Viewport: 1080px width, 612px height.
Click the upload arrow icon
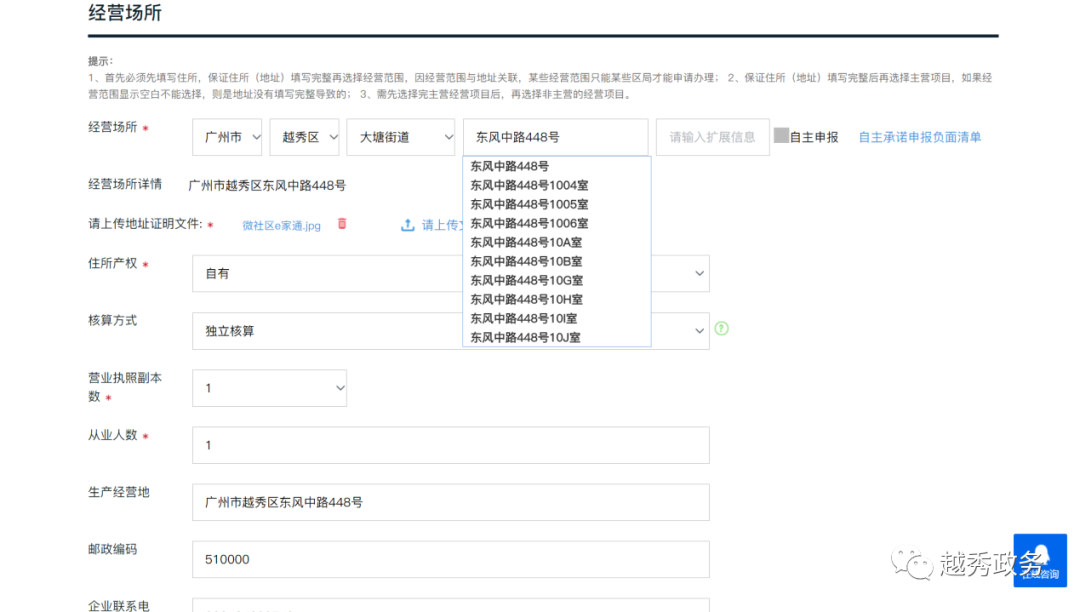(408, 225)
